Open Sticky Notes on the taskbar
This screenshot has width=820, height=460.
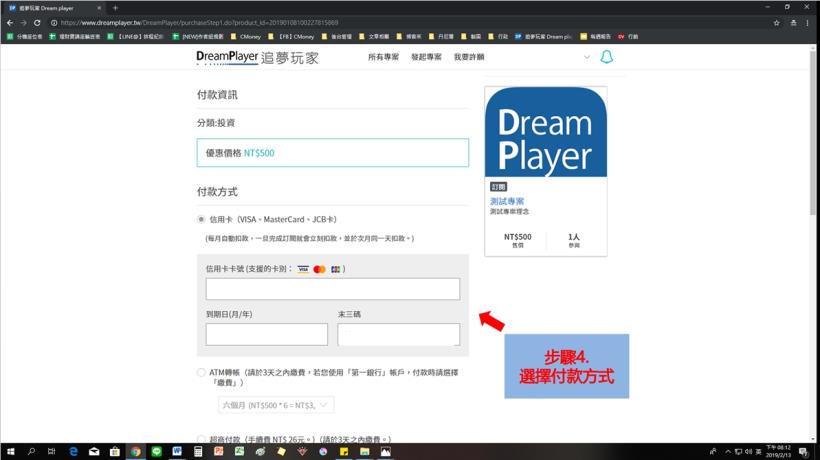(x=344, y=452)
